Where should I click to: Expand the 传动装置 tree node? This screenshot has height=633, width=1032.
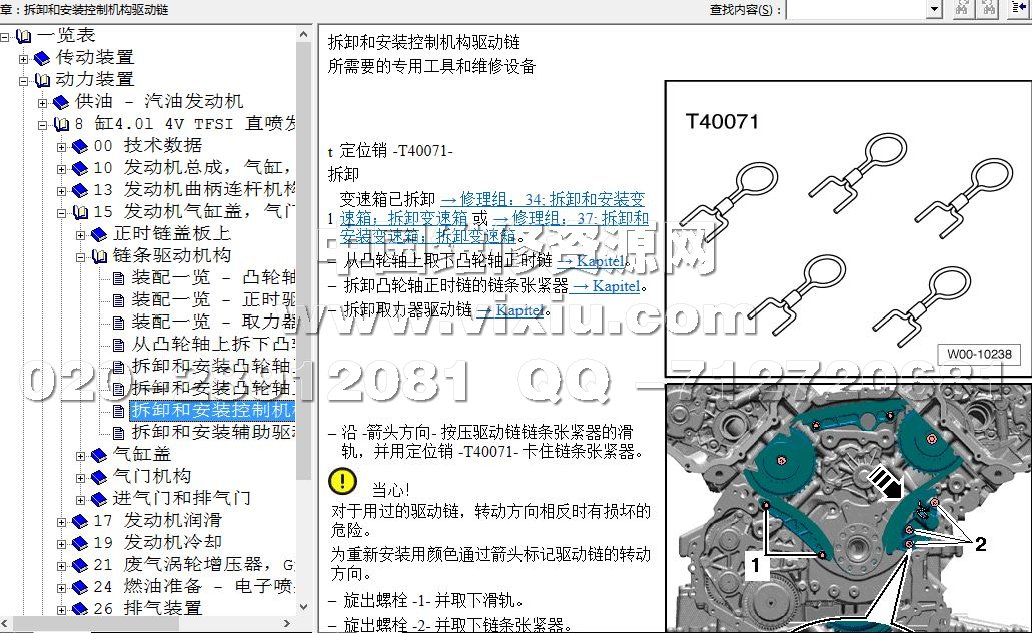24,58
